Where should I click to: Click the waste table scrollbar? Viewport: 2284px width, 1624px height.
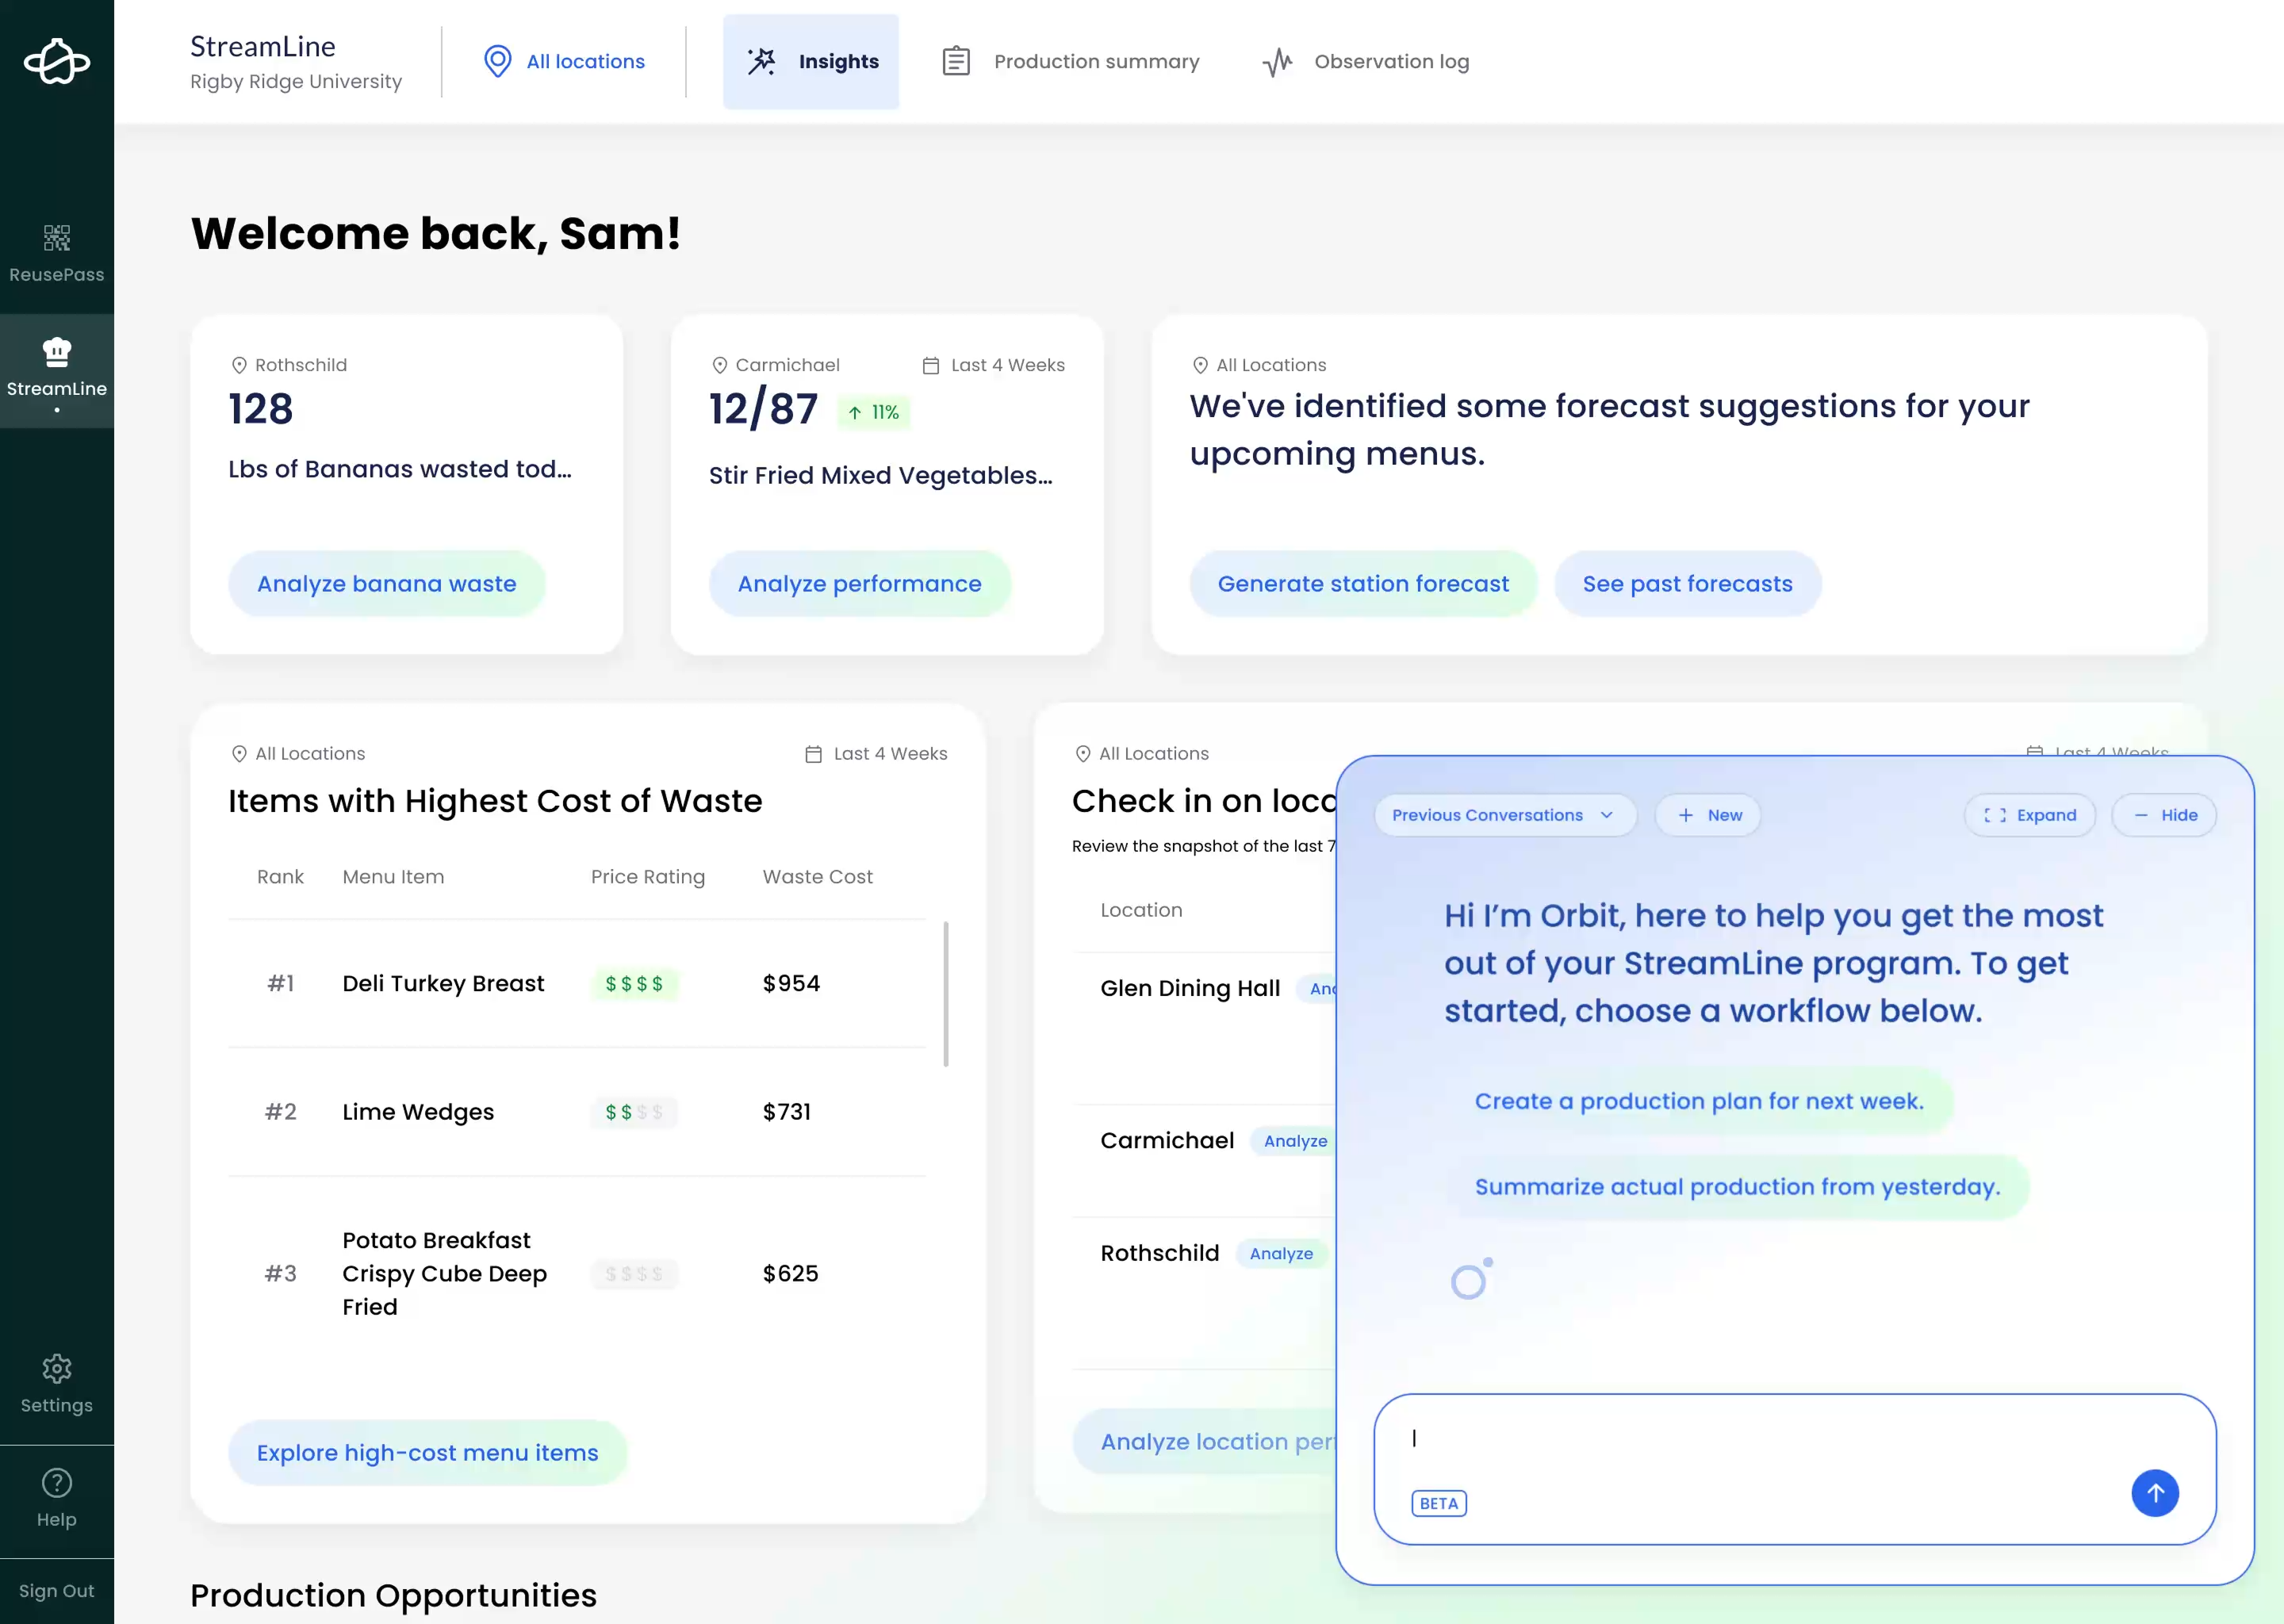coord(946,994)
